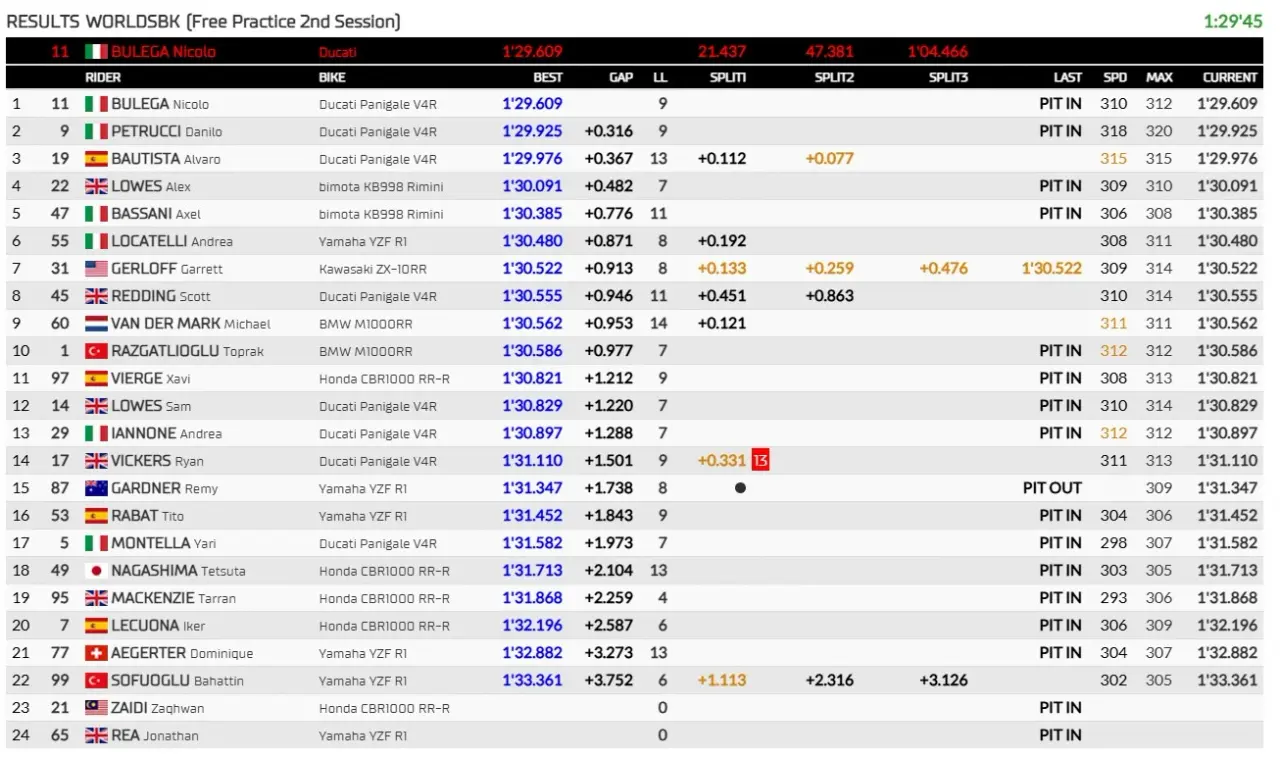Click the GAP column header
1280x758 pixels.
[x=621, y=77]
